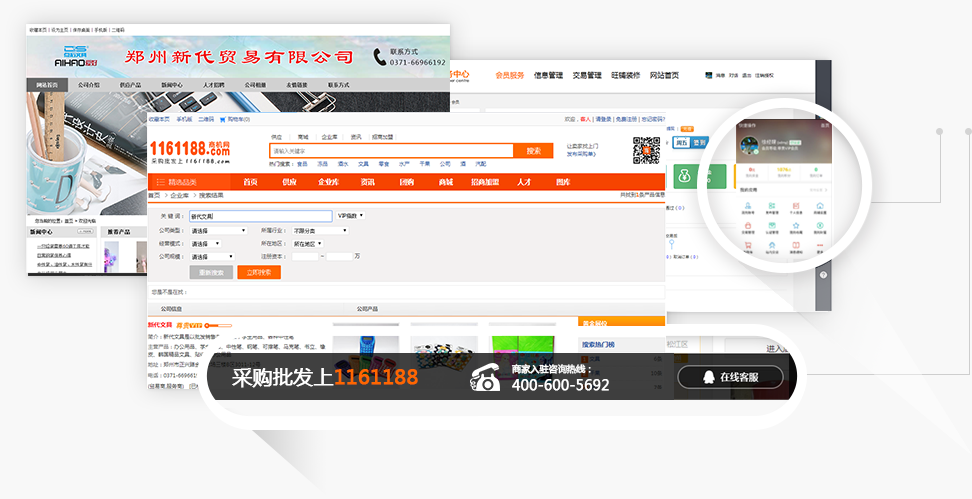Open the blue star icon in app grid
The height and width of the screenshot is (499, 972).
(x=796, y=226)
